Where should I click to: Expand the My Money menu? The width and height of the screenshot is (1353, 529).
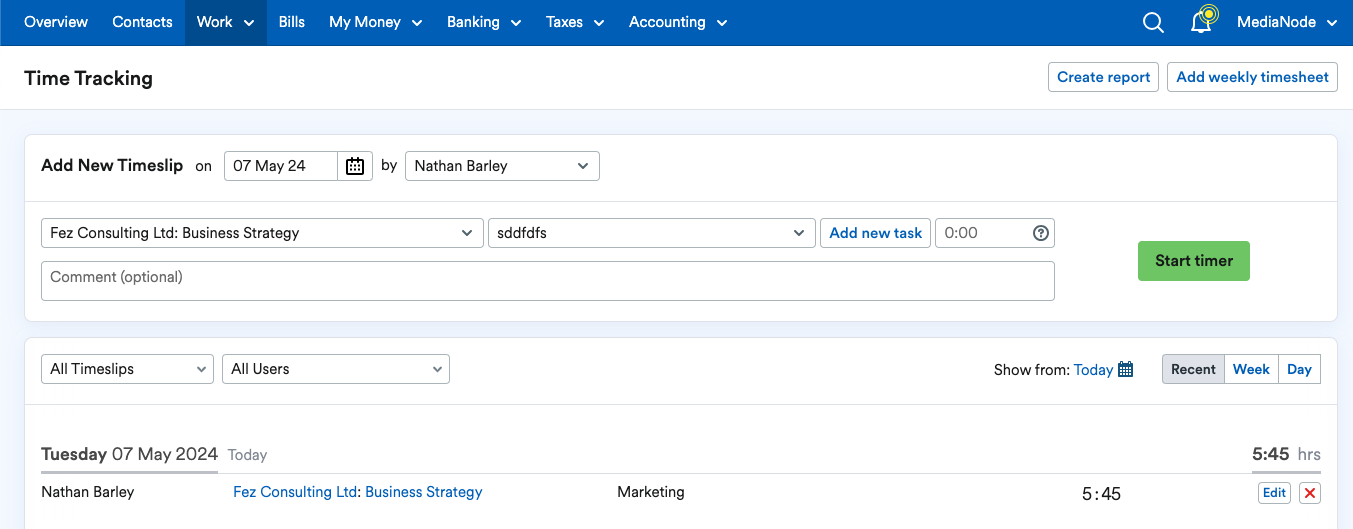click(376, 22)
